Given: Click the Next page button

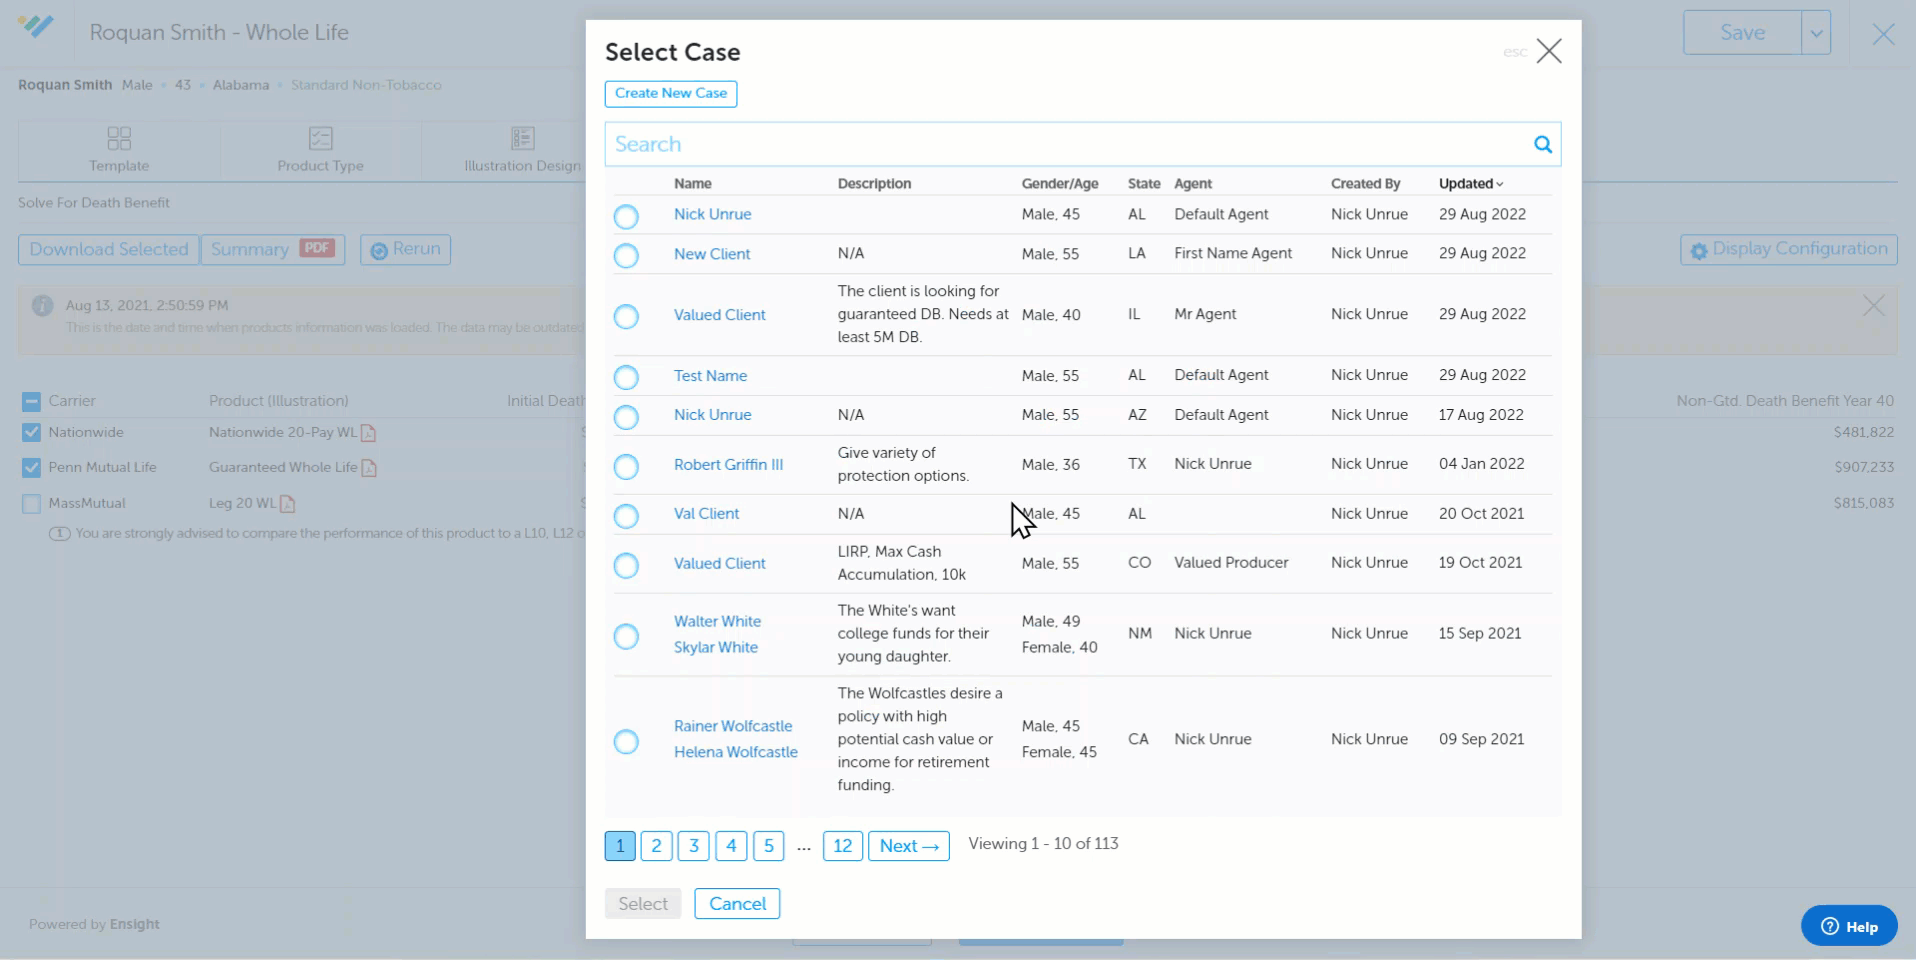Looking at the screenshot, I should [x=909, y=846].
